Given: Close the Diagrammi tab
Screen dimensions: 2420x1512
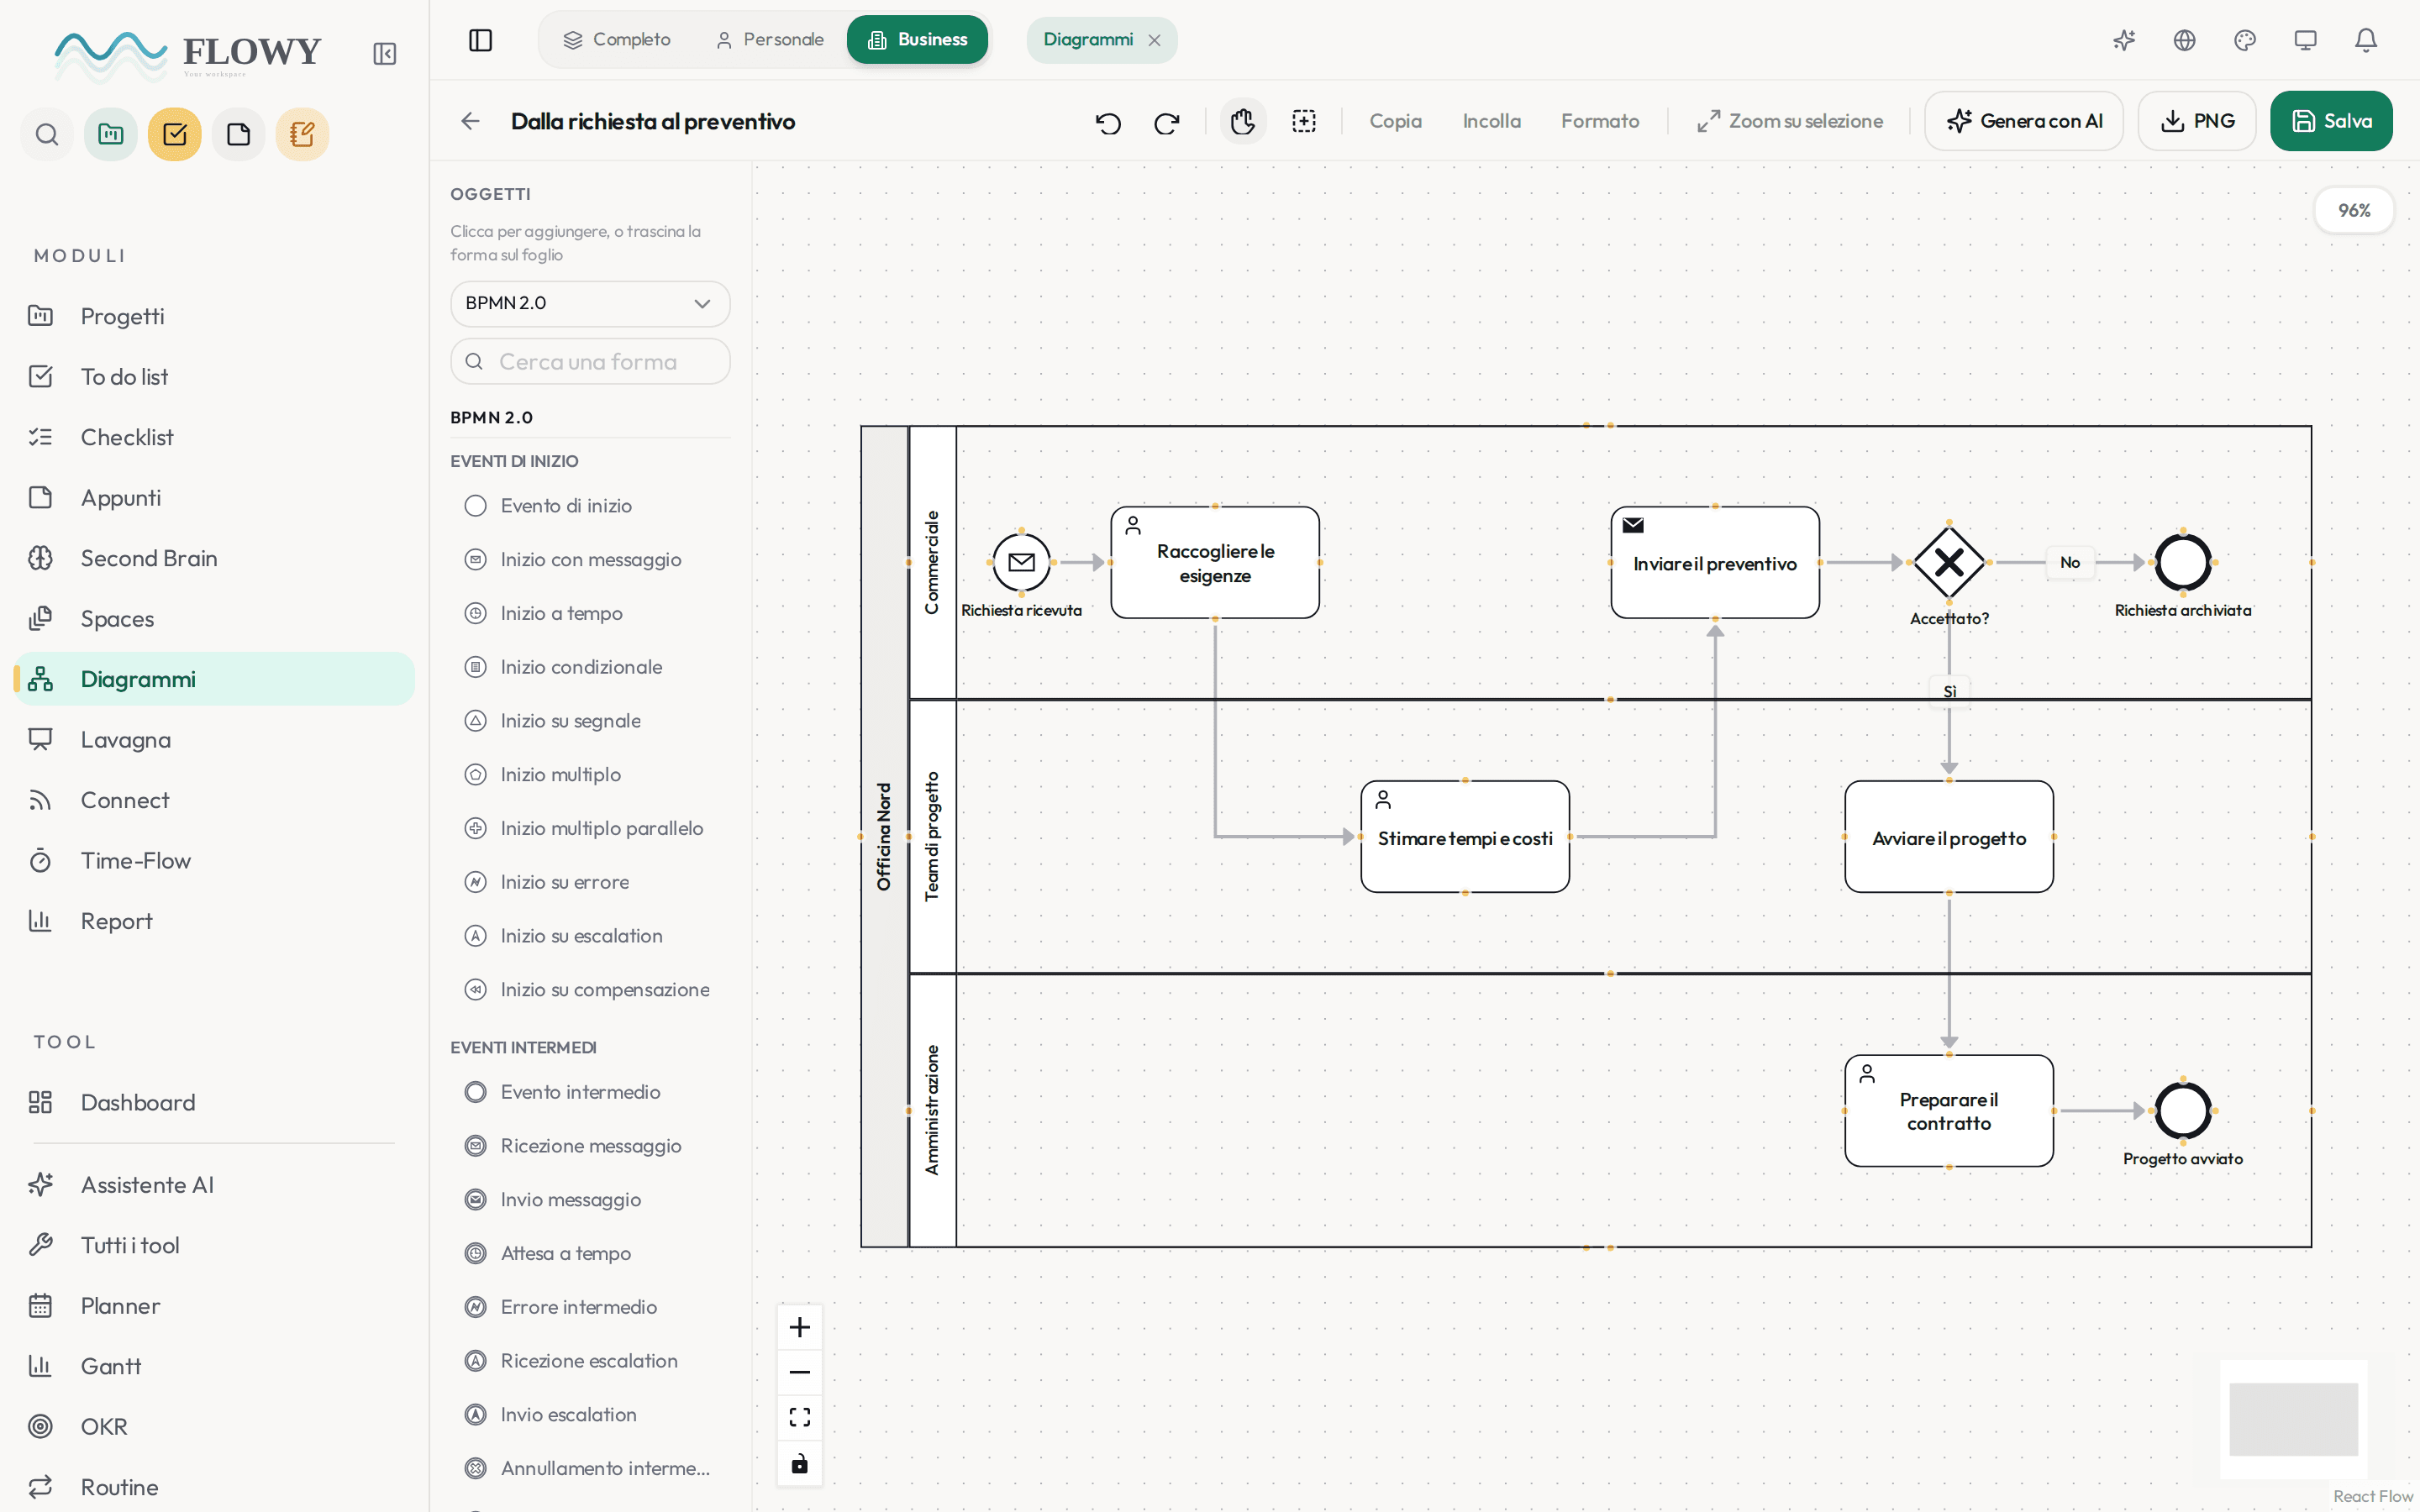Looking at the screenshot, I should (x=1154, y=40).
